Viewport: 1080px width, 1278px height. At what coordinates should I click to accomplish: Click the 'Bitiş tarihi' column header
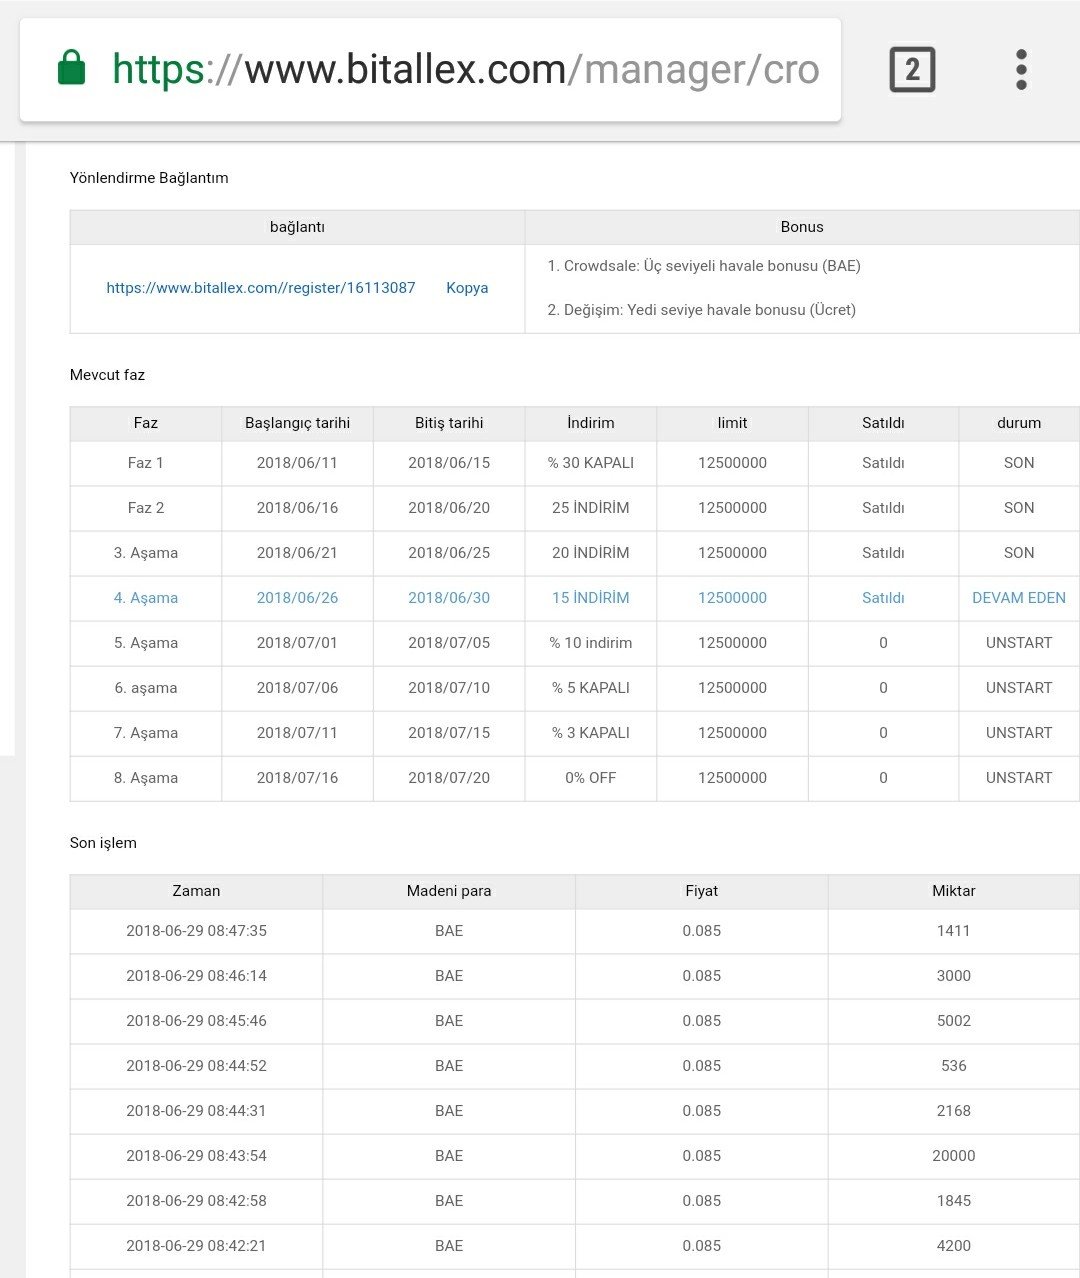click(449, 423)
